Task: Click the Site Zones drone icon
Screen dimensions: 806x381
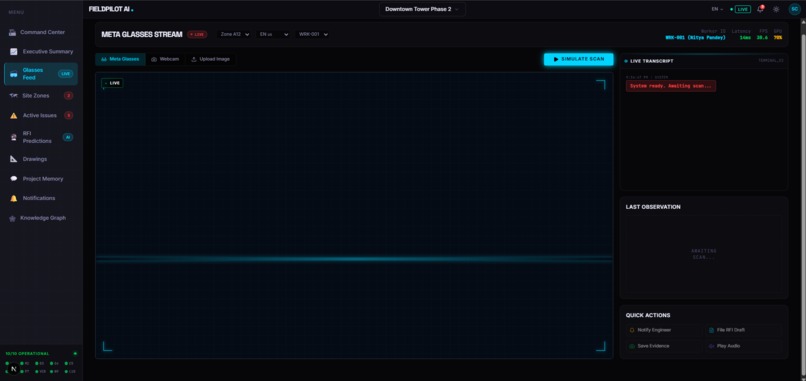Action: tap(13, 96)
